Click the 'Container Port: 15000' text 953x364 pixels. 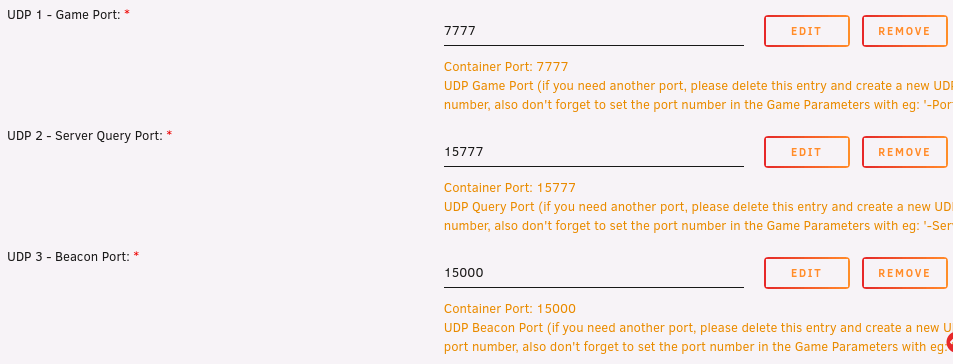[509, 309]
